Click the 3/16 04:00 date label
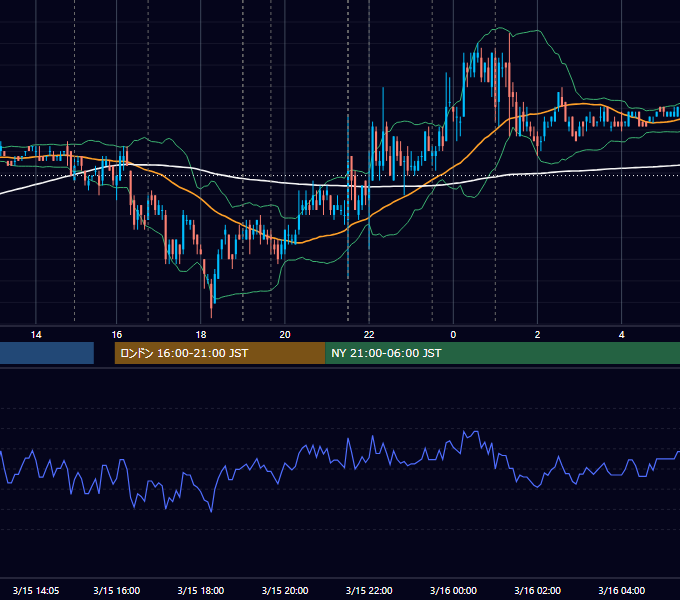This screenshot has height=600, width=680. click(x=621, y=590)
